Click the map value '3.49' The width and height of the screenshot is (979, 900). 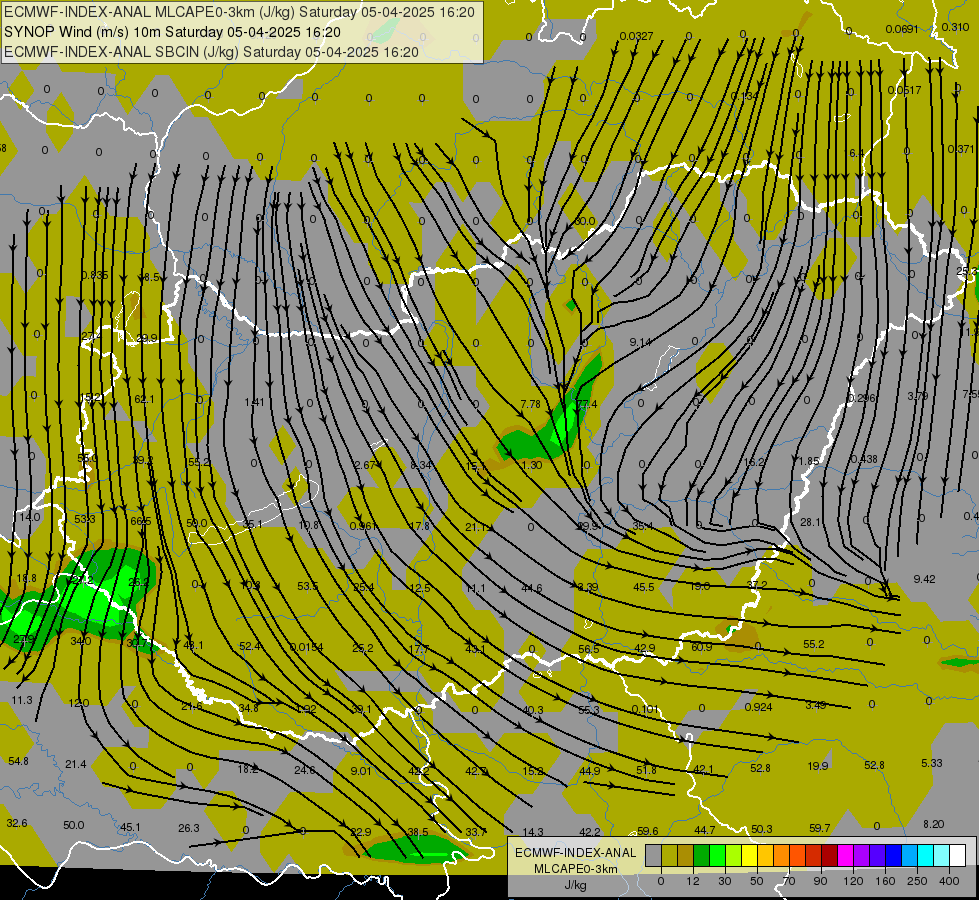(815, 705)
